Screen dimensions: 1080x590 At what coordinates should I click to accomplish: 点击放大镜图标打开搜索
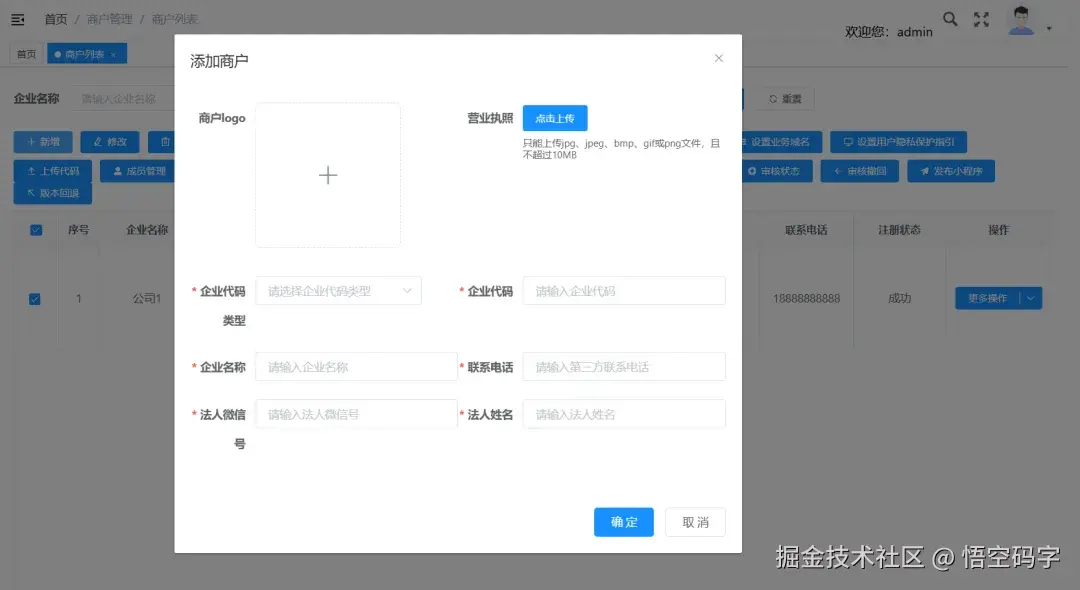(949, 18)
